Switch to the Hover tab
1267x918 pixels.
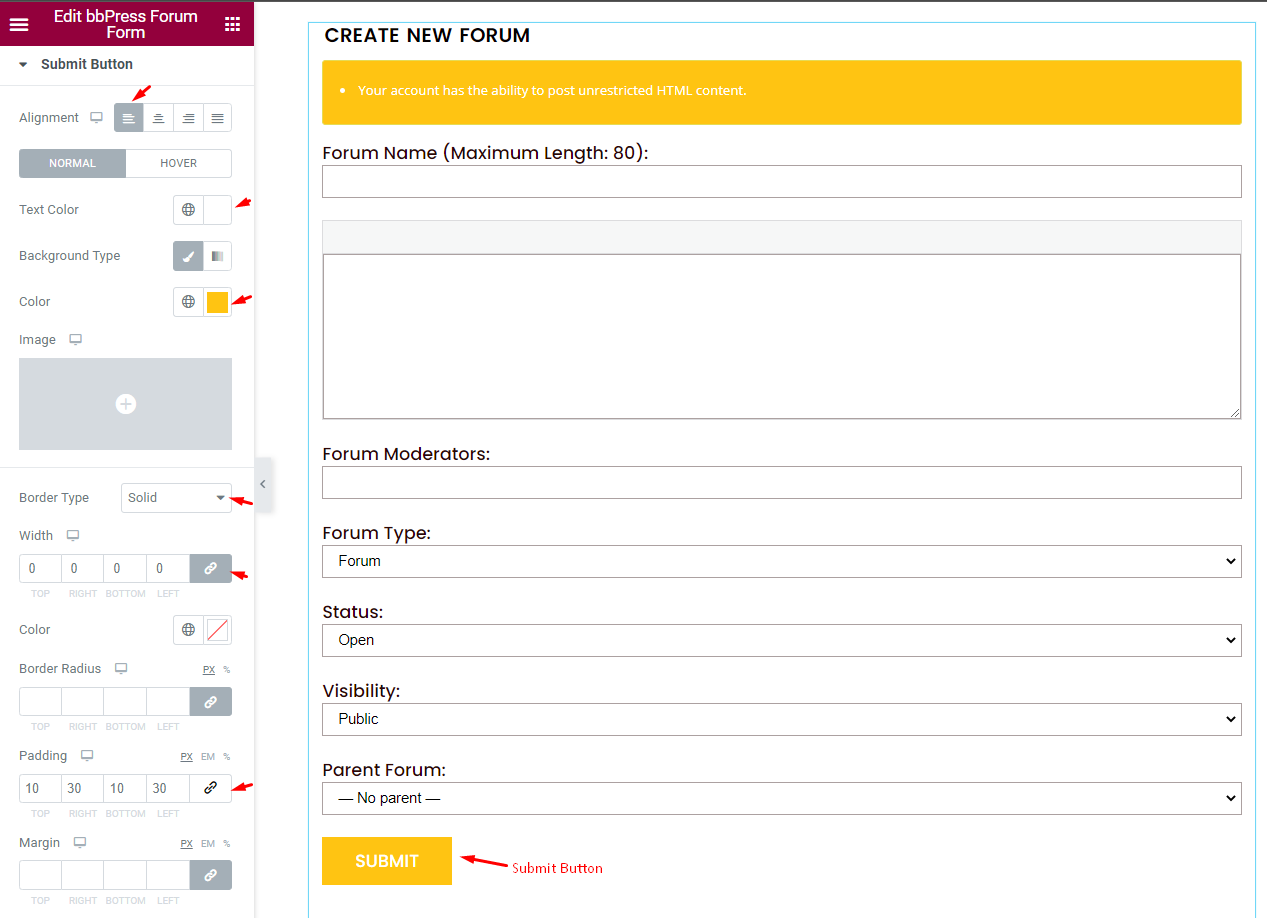[x=179, y=163]
